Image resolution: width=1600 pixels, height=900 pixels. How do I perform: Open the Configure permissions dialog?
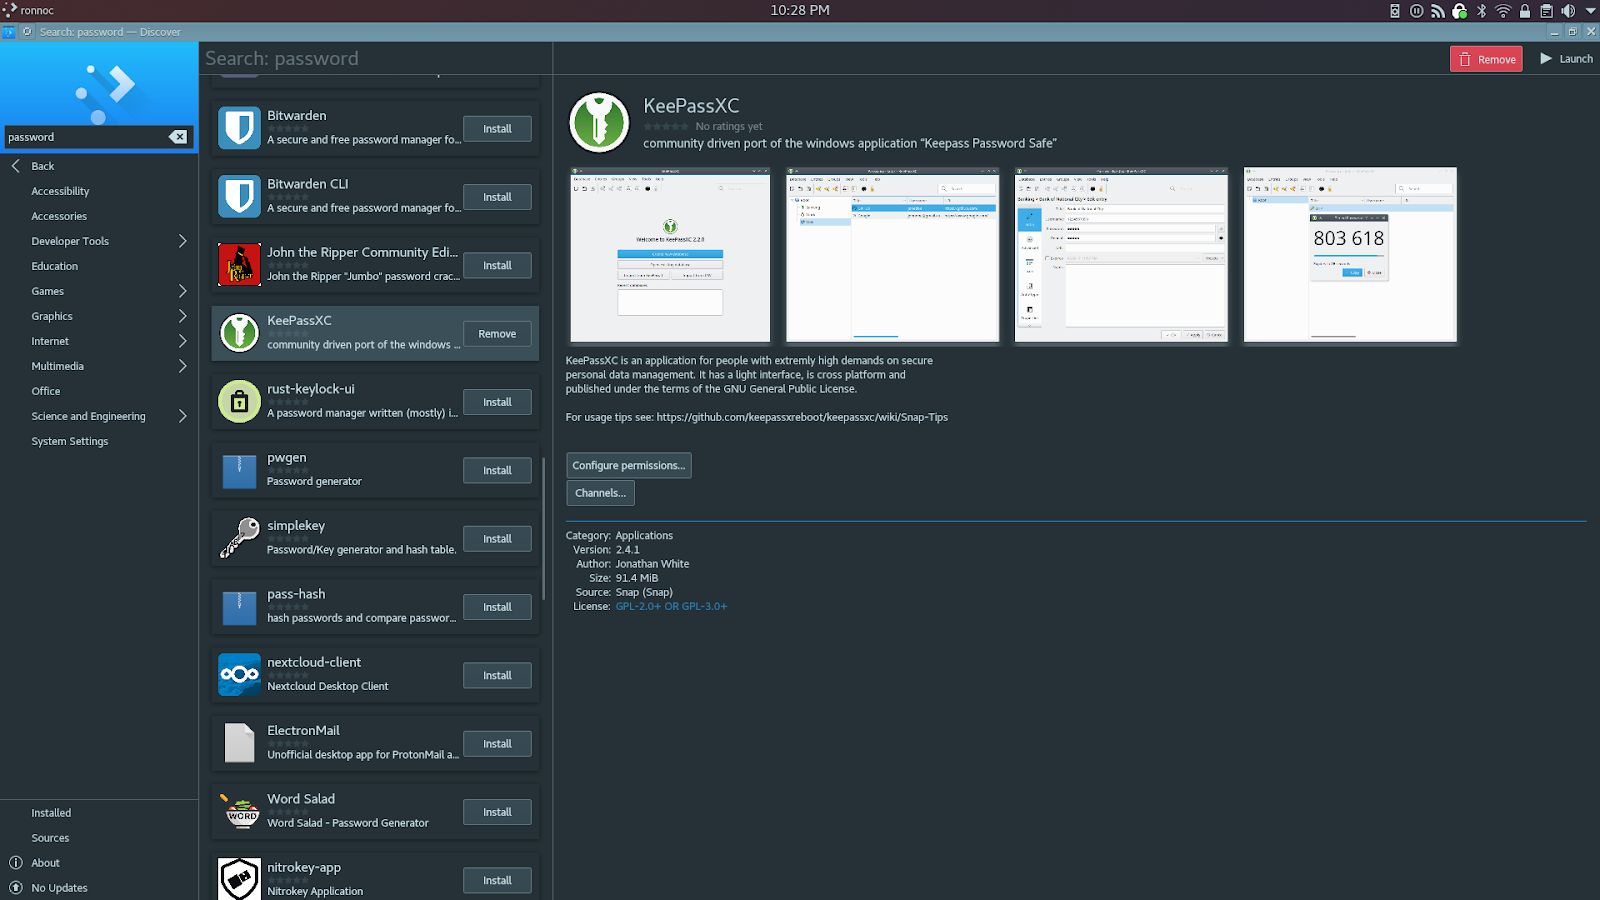click(628, 465)
